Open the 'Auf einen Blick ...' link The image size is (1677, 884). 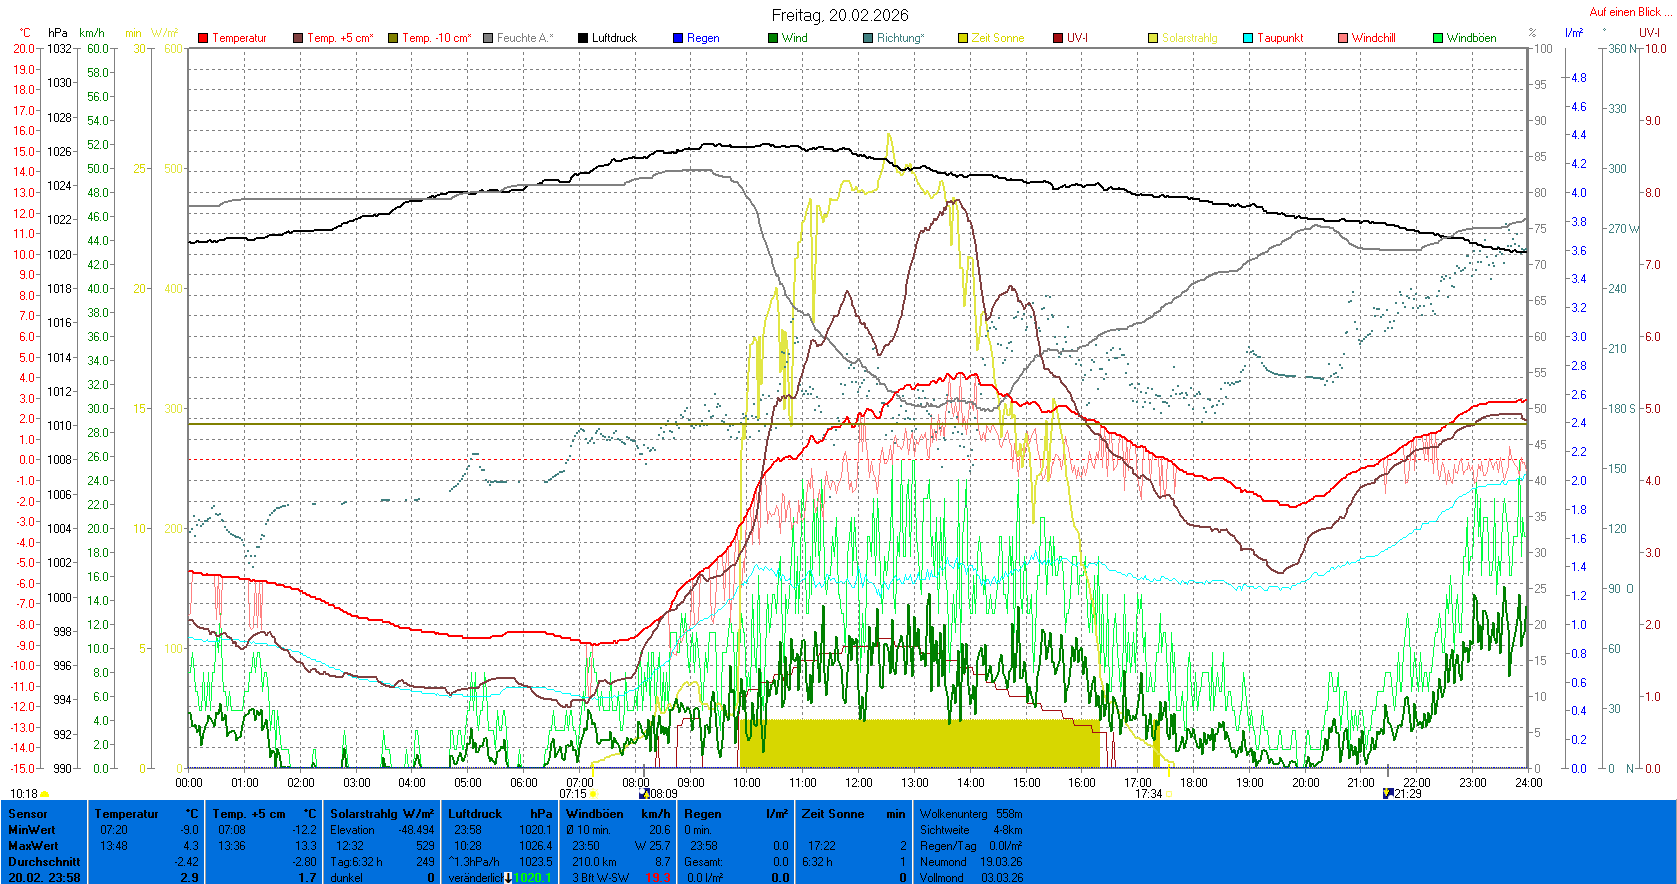[x=1631, y=12]
